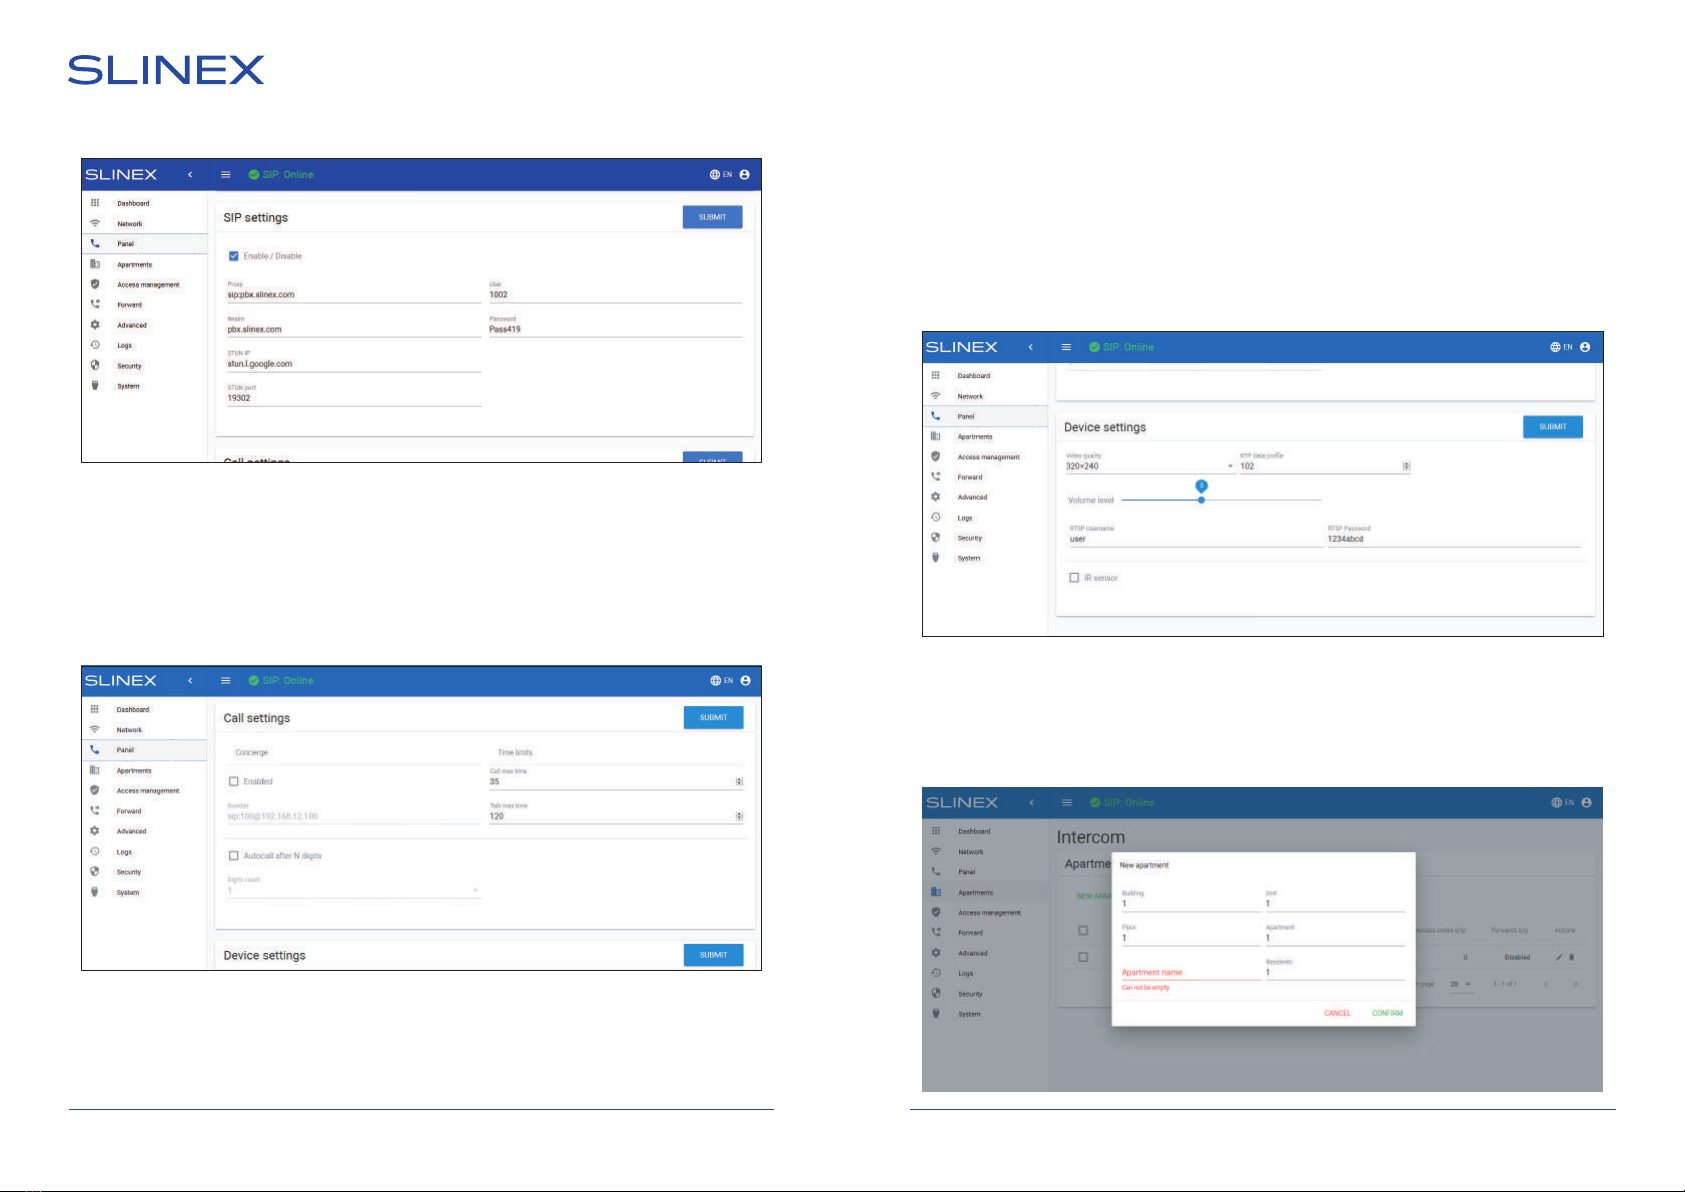The image size is (1685, 1192).
Task: Select Forward item in Call settings window sidebar
Action: (129, 811)
